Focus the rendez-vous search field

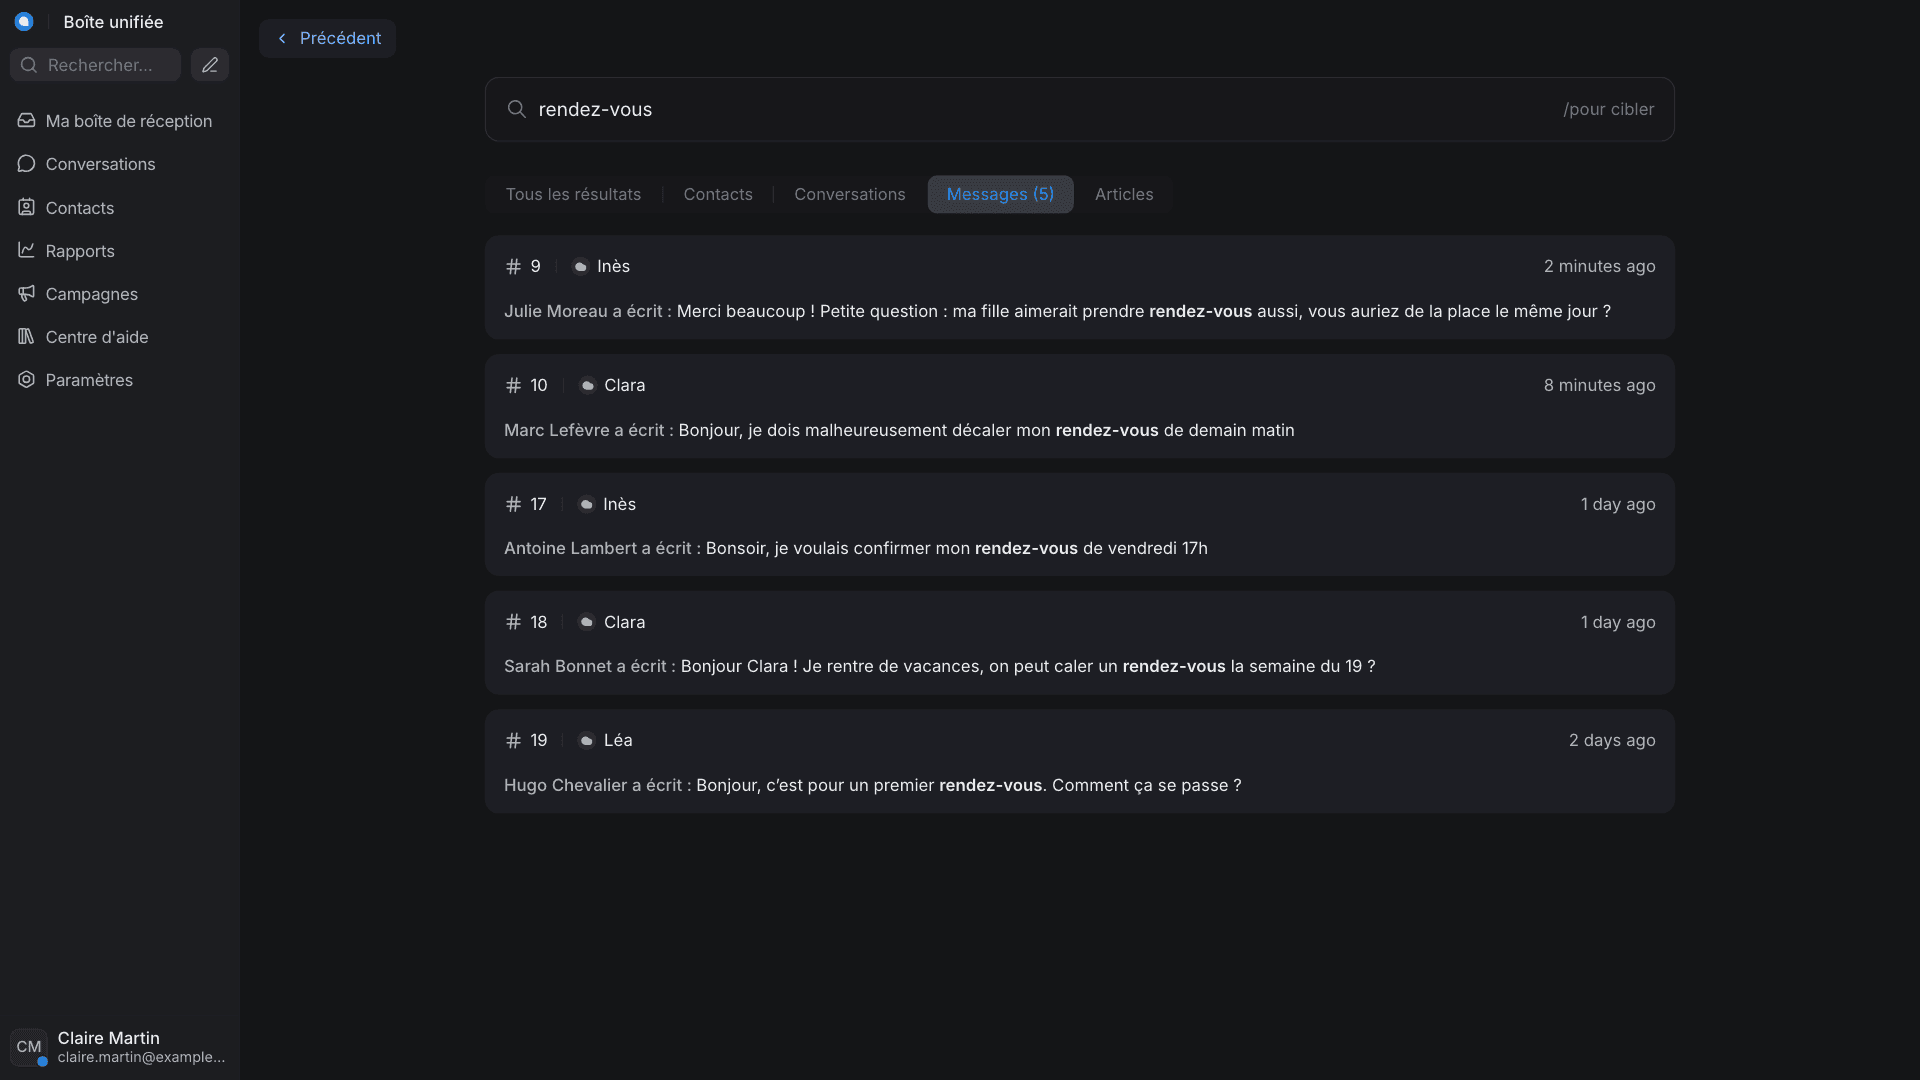click(x=1080, y=109)
